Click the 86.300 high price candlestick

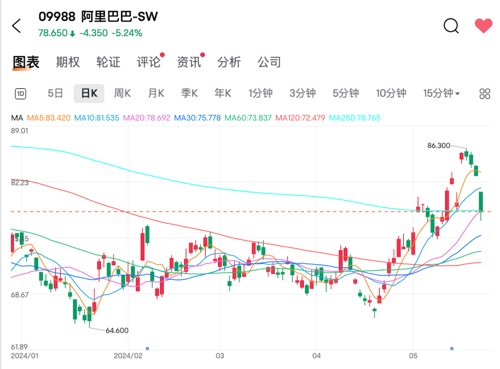(x=466, y=154)
